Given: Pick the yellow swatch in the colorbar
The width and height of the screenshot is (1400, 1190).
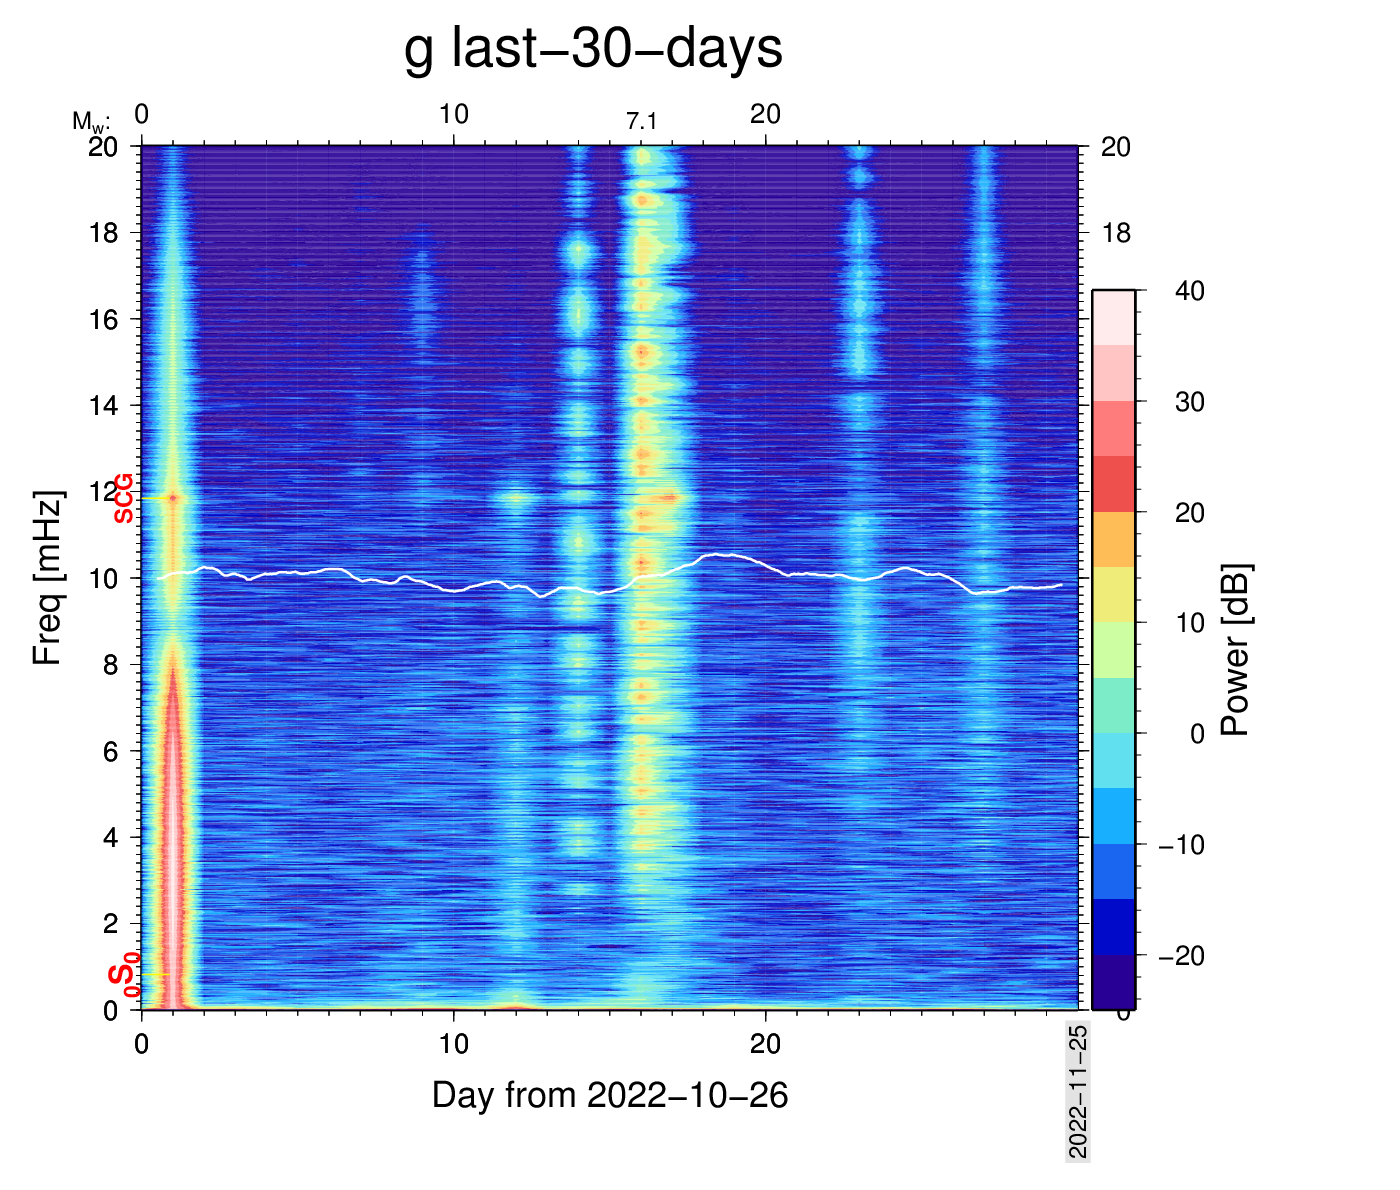Looking at the screenshot, I should pos(1113,594).
